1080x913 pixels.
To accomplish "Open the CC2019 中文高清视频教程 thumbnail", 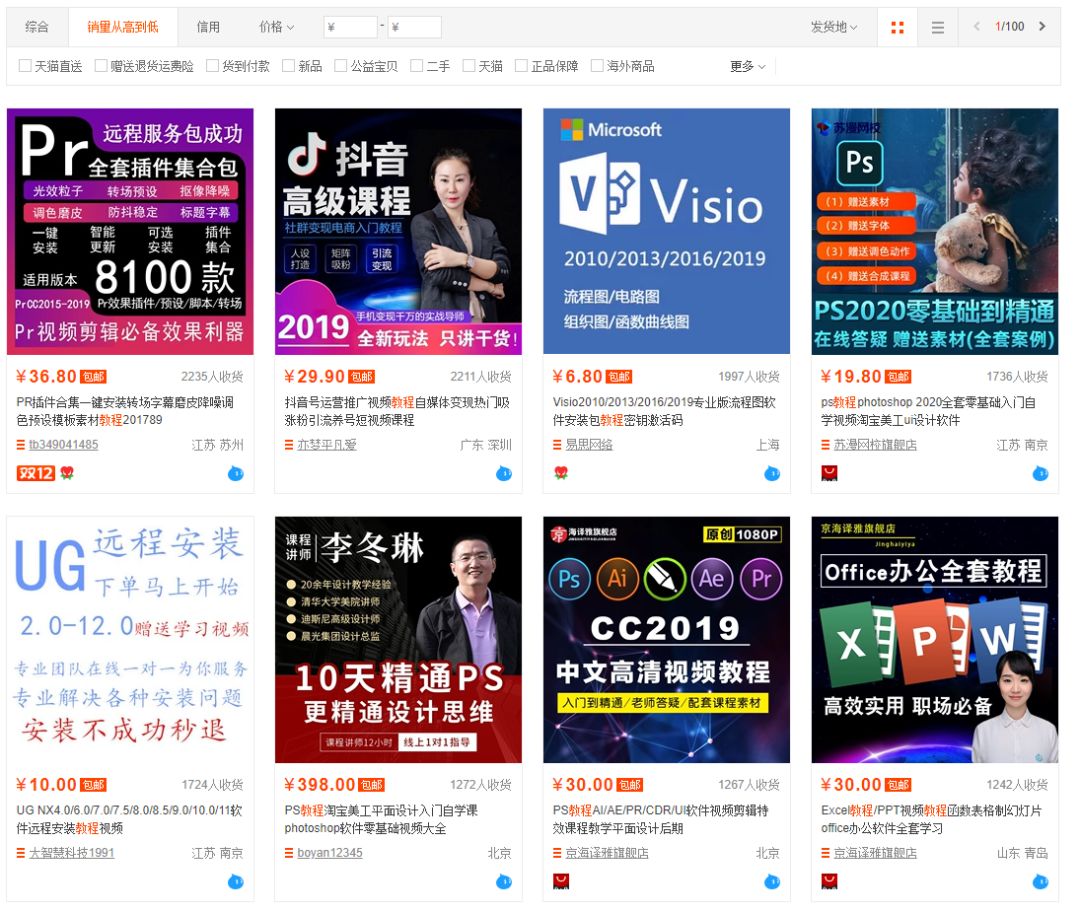I will pyautogui.click(x=666, y=640).
